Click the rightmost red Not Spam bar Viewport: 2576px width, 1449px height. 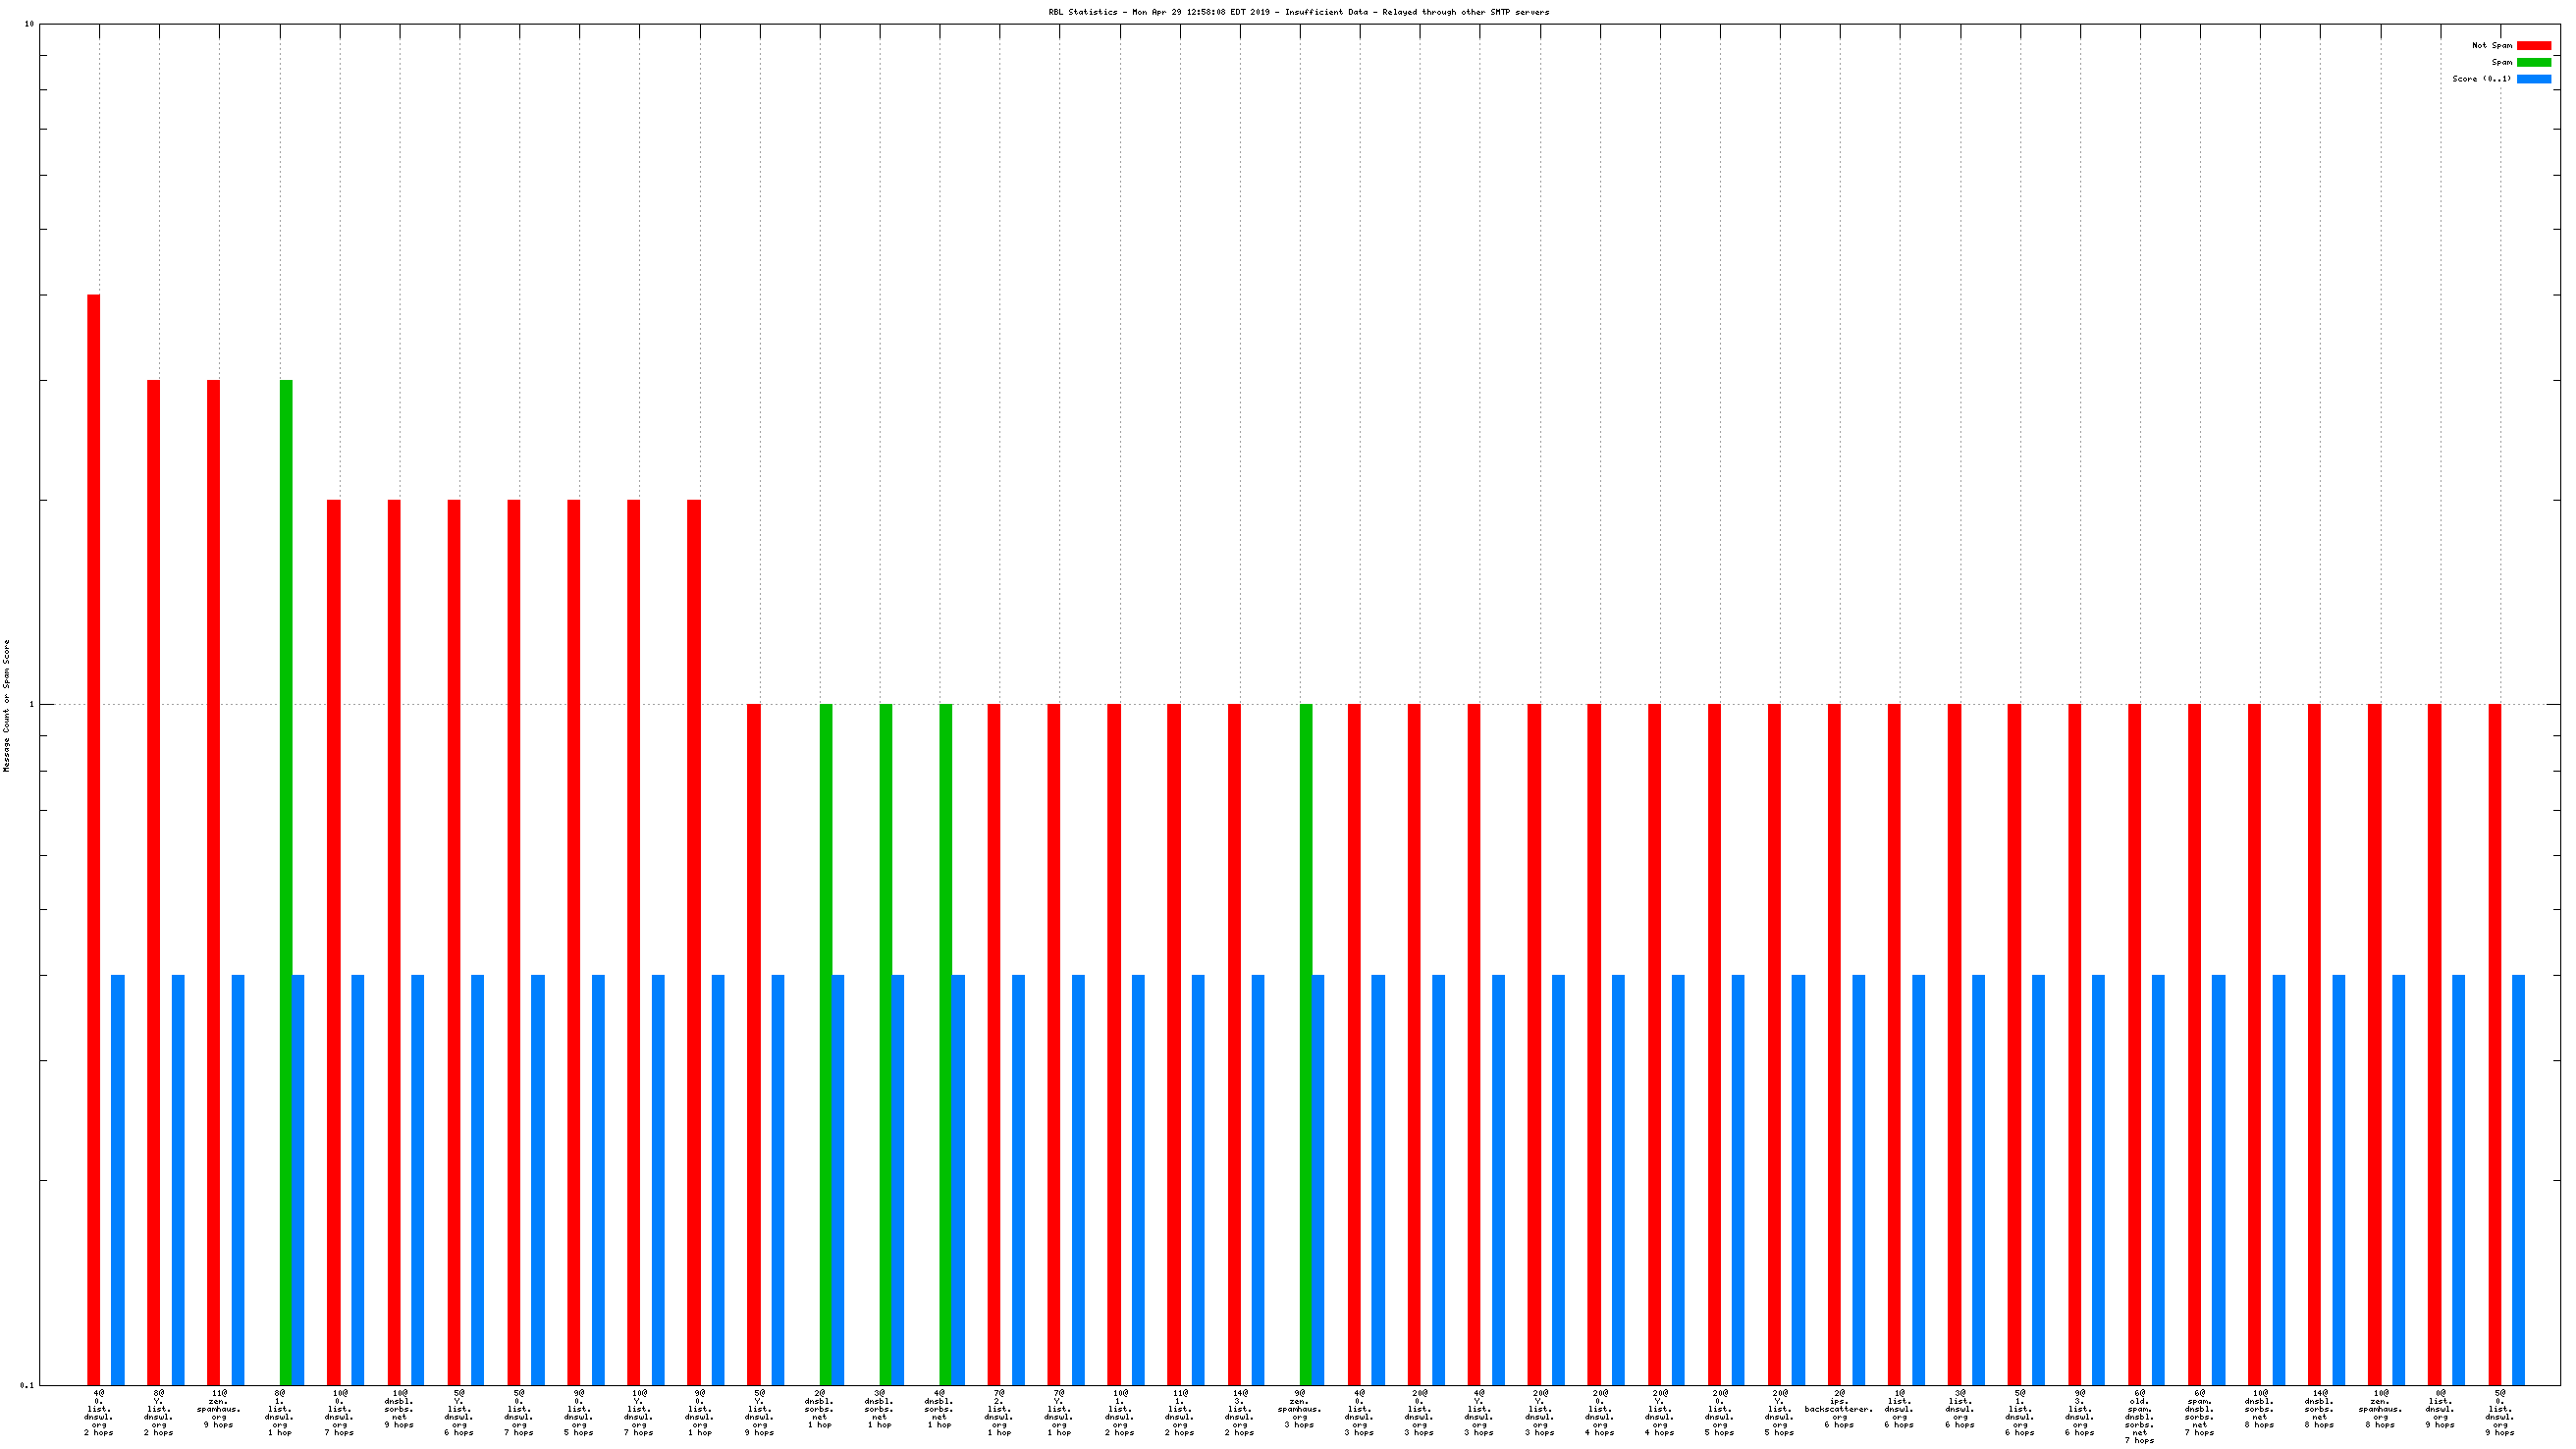point(2494,1043)
